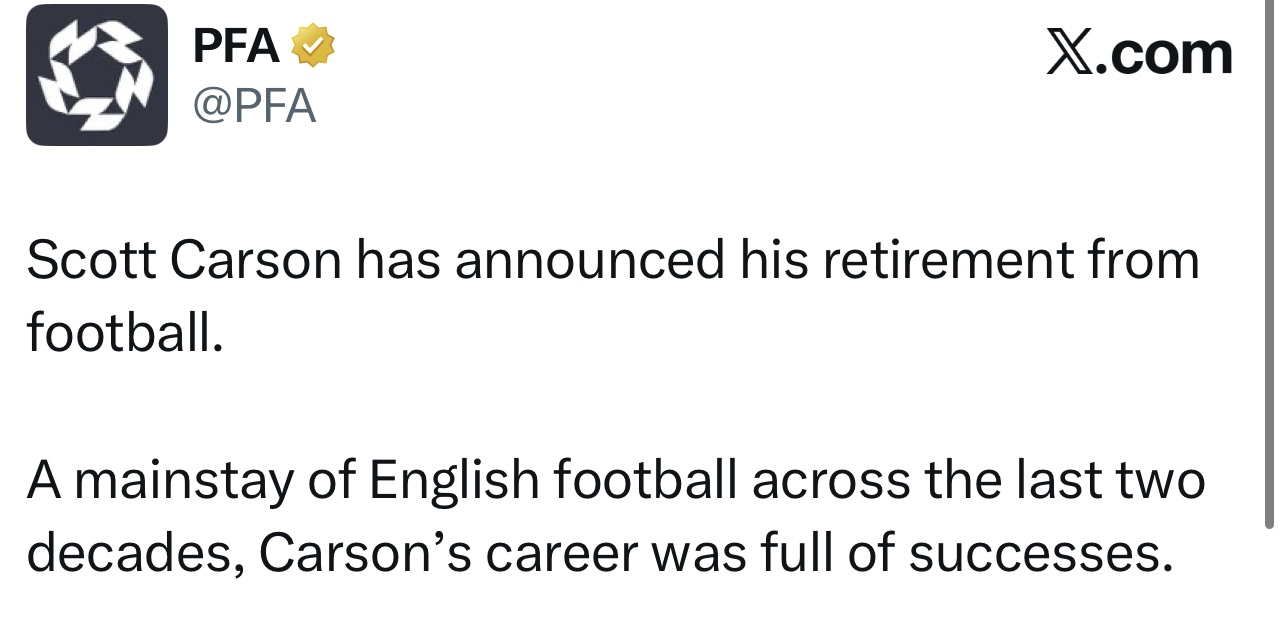Screen dimensions: 1283x626
Task: Click the word "across" in the second paragraph
Action: click(x=830, y=481)
